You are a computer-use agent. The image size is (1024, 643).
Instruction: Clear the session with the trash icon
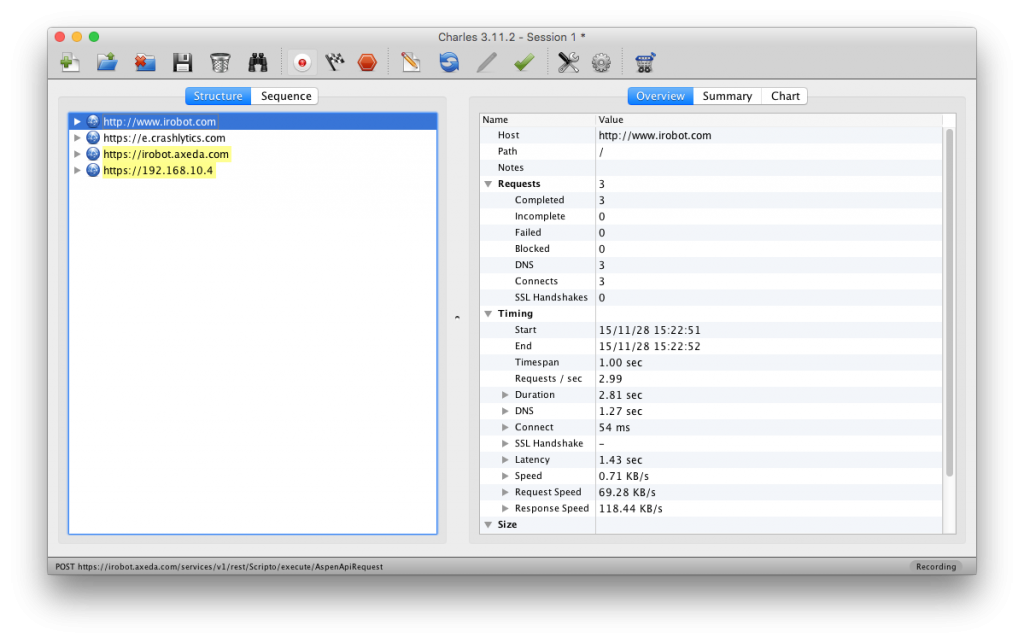coord(220,63)
